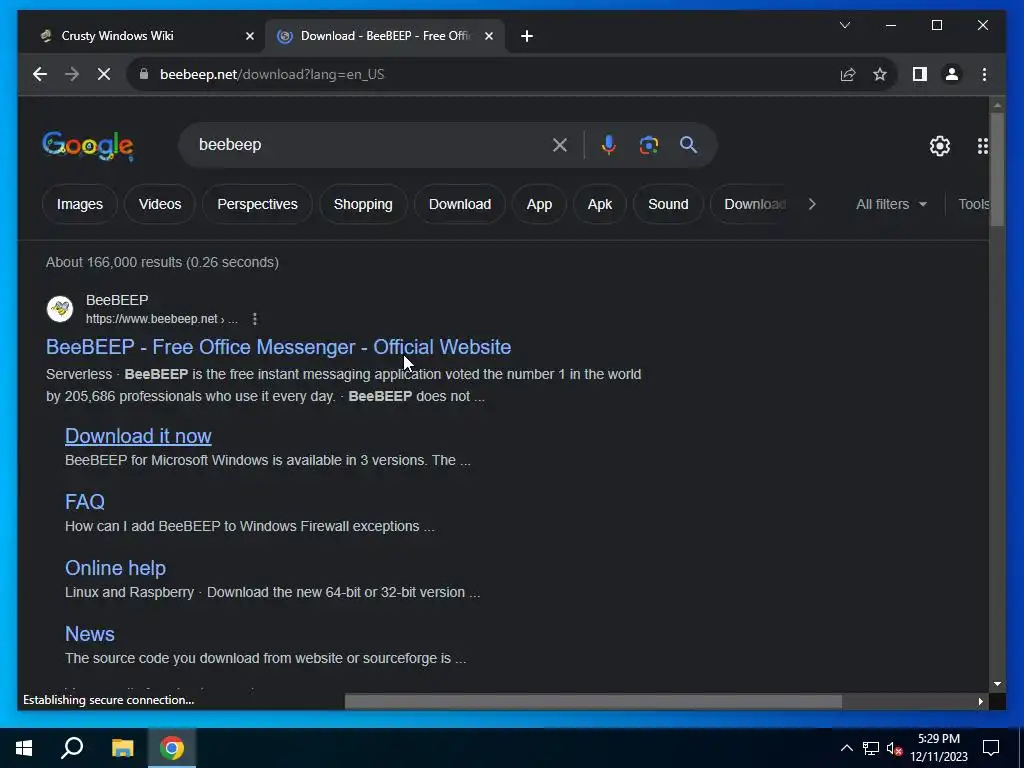Open the network status tray icon

pyautogui.click(x=871, y=748)
